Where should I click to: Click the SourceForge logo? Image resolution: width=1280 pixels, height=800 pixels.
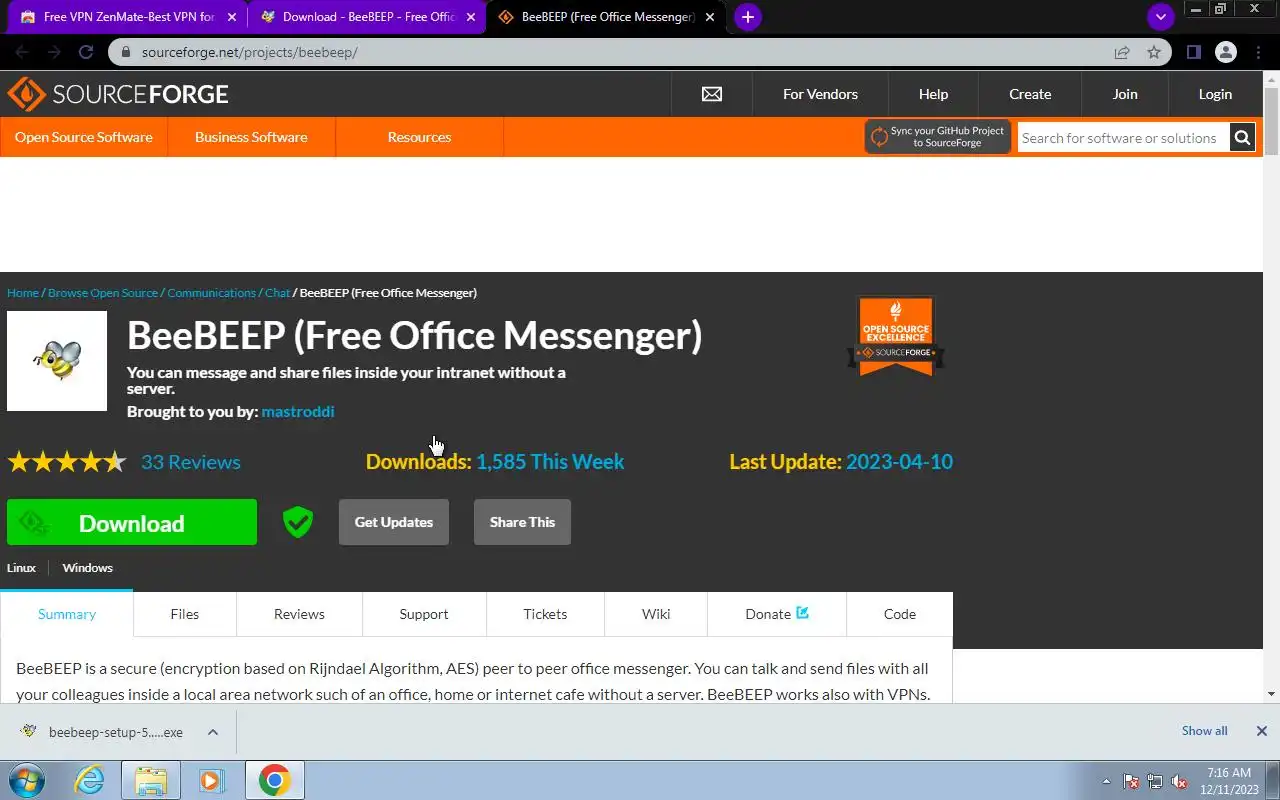pos(118,94)
